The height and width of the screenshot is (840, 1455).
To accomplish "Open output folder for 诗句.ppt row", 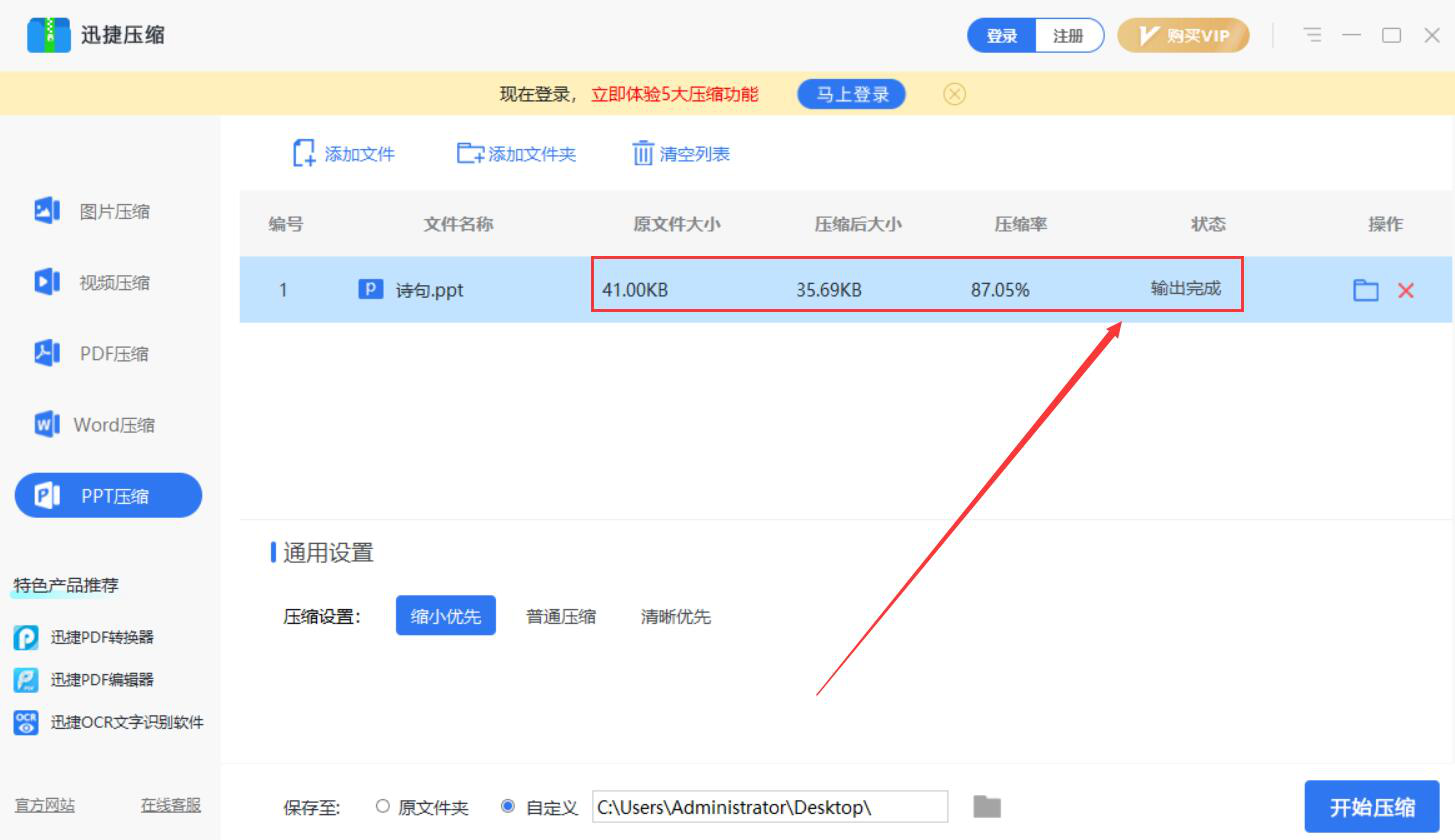I will click(1366, 290).
